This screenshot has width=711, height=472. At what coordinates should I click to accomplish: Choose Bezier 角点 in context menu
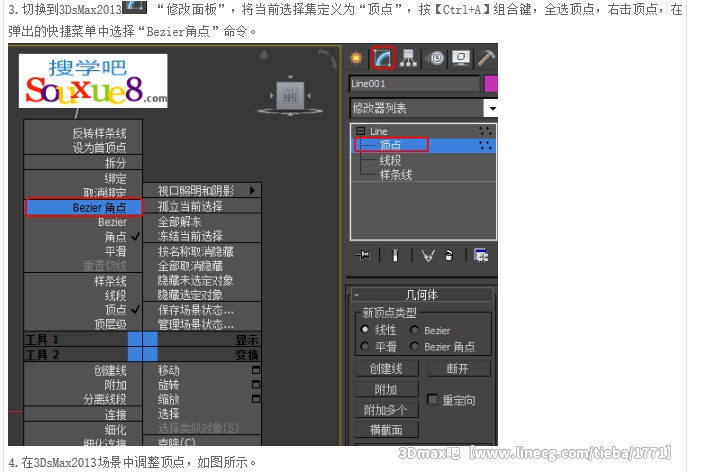(84, 207)
